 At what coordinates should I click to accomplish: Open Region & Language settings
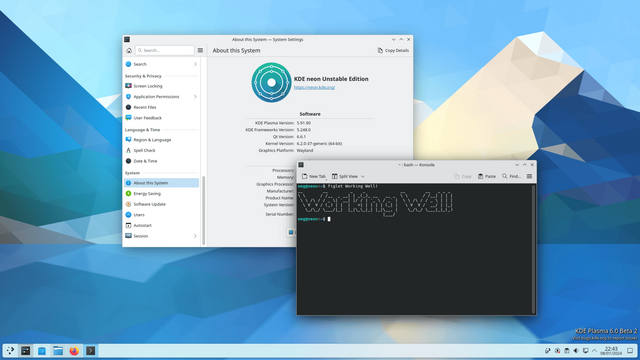(161, 140)
